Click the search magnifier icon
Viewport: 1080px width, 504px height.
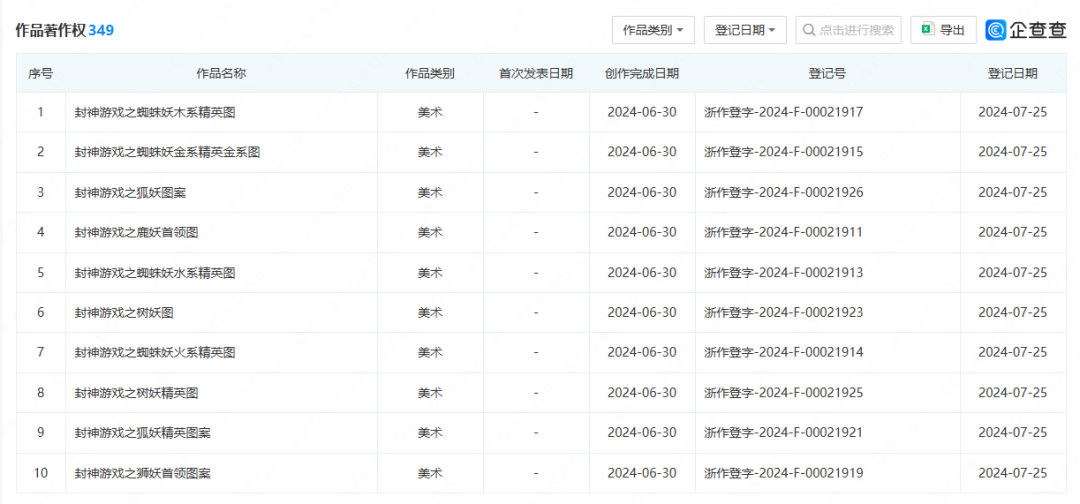click(x=808, y=30)
